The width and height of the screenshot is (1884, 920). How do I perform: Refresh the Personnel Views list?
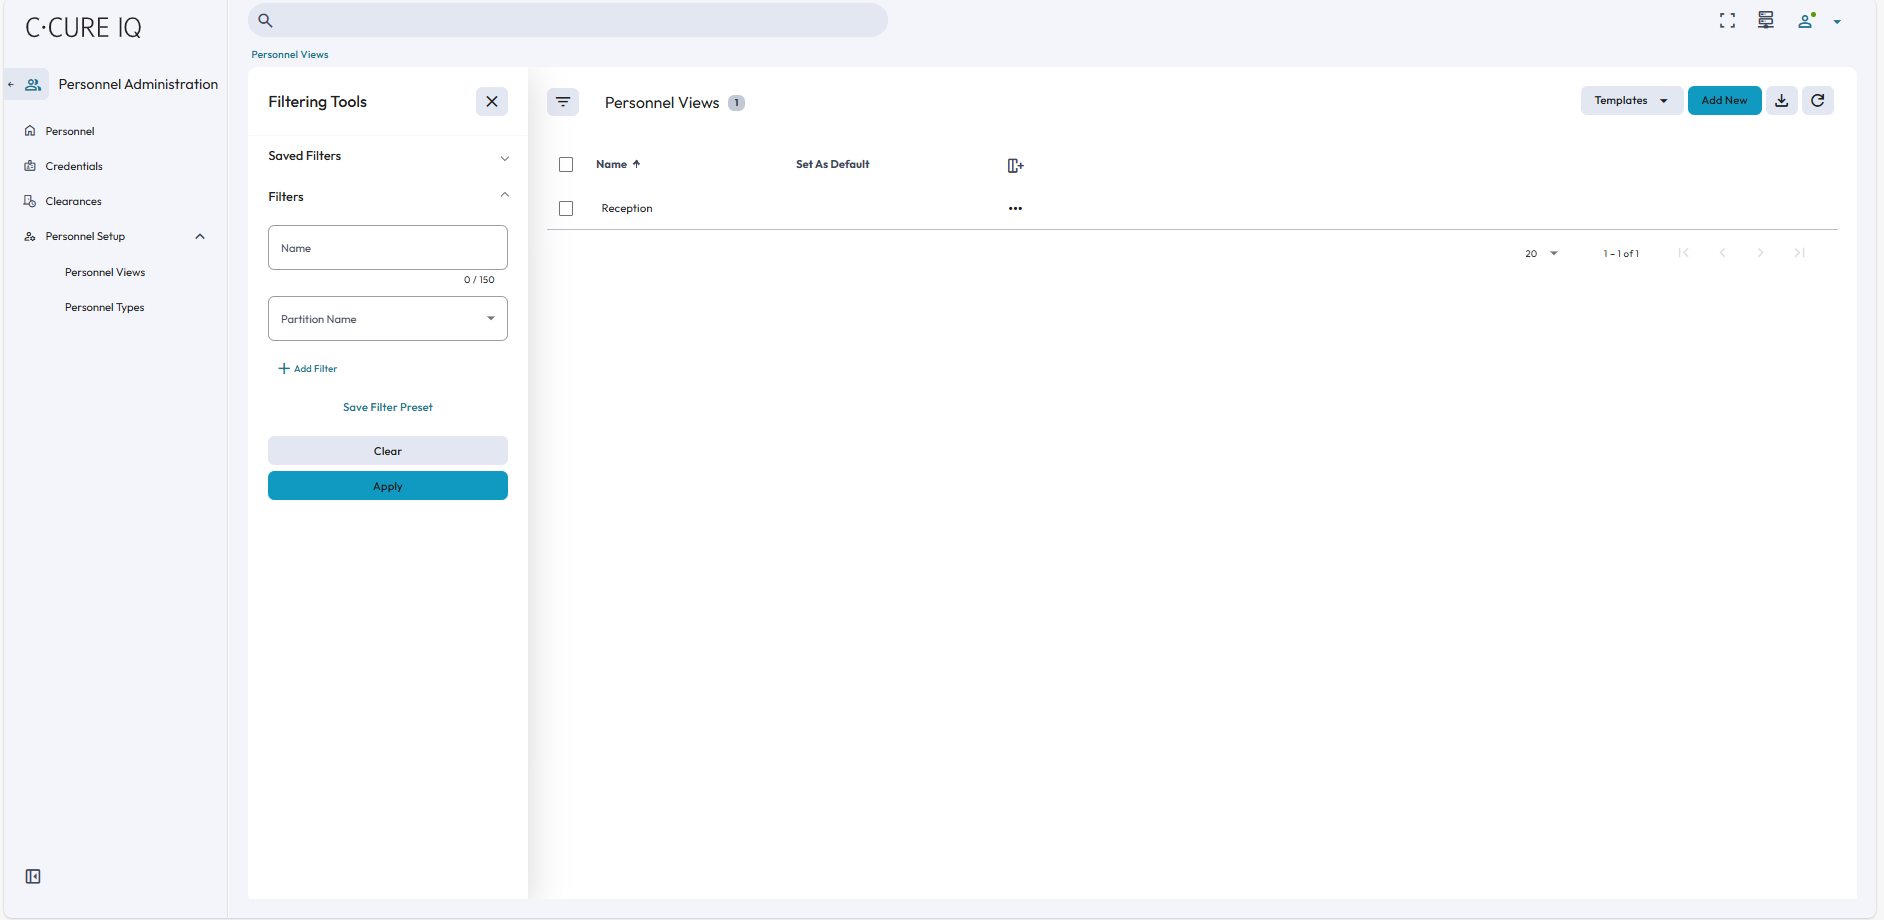coord(1817,101)
